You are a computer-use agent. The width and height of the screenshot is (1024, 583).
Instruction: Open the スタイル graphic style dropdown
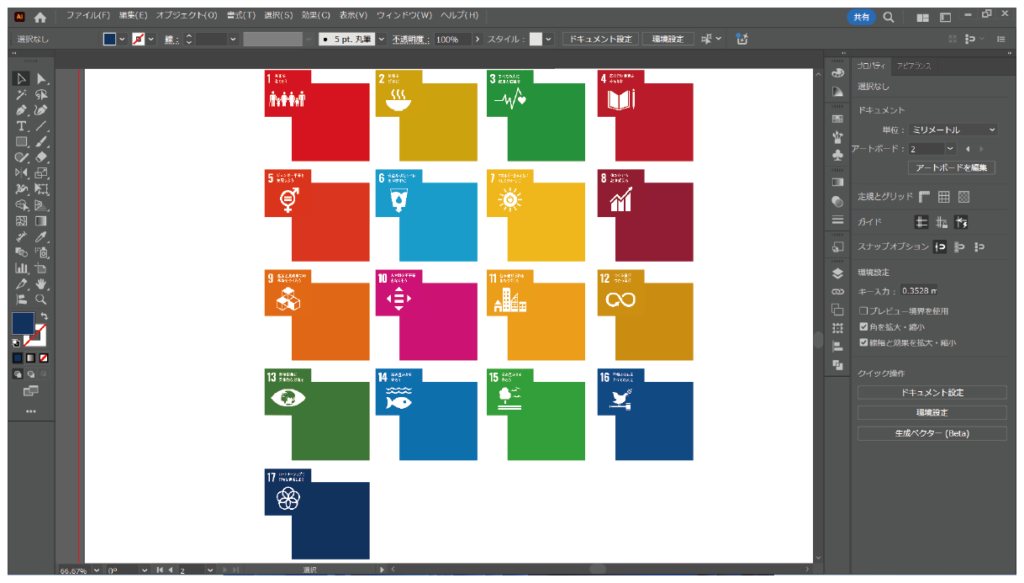pyautogui.click(x=548, y=39)
